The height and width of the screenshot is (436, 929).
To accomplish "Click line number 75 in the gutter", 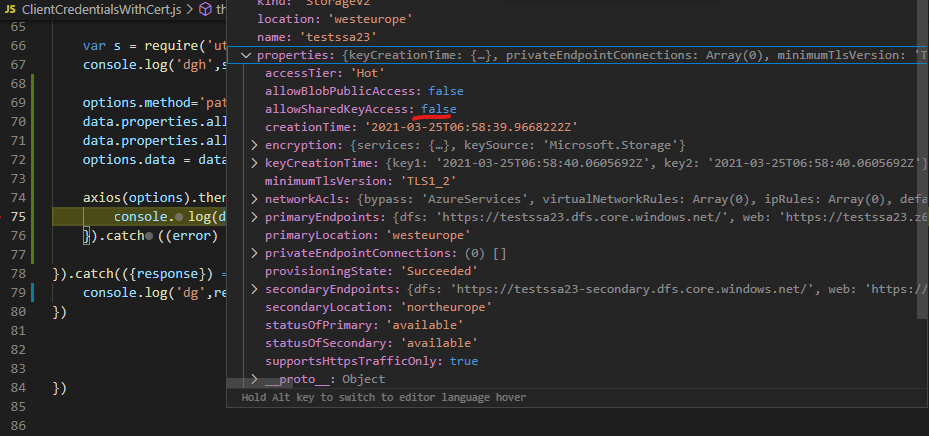I will [19, 217].
